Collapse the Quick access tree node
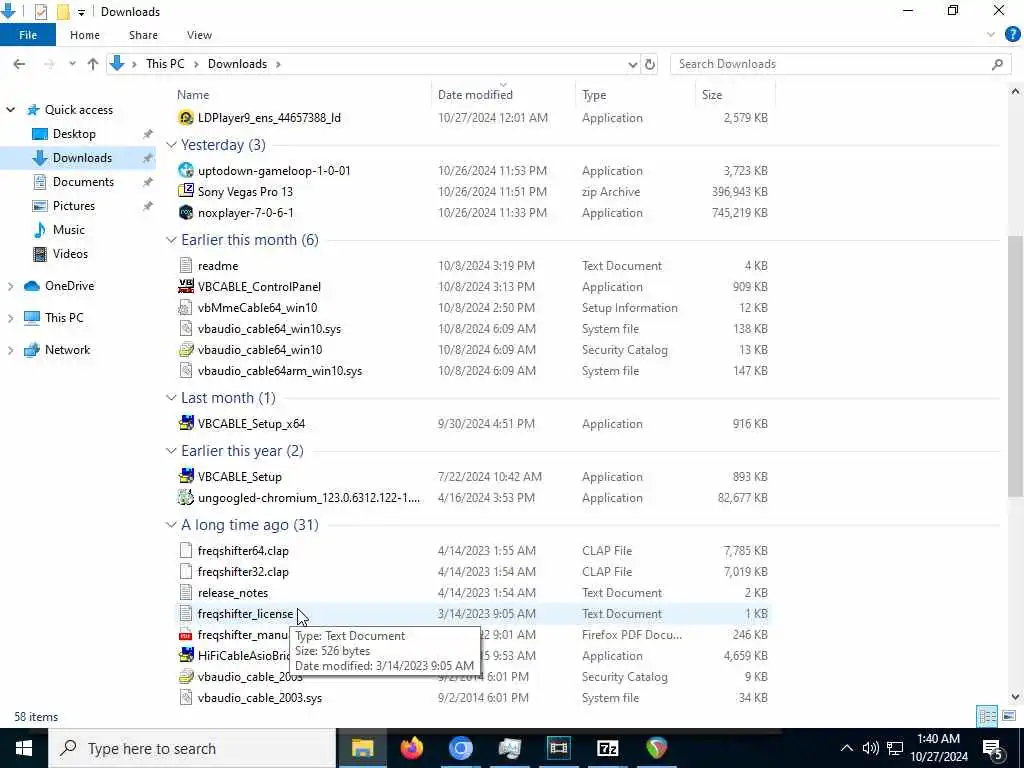1024x768 pixels. pyautogui.click(x=10, y=110)
